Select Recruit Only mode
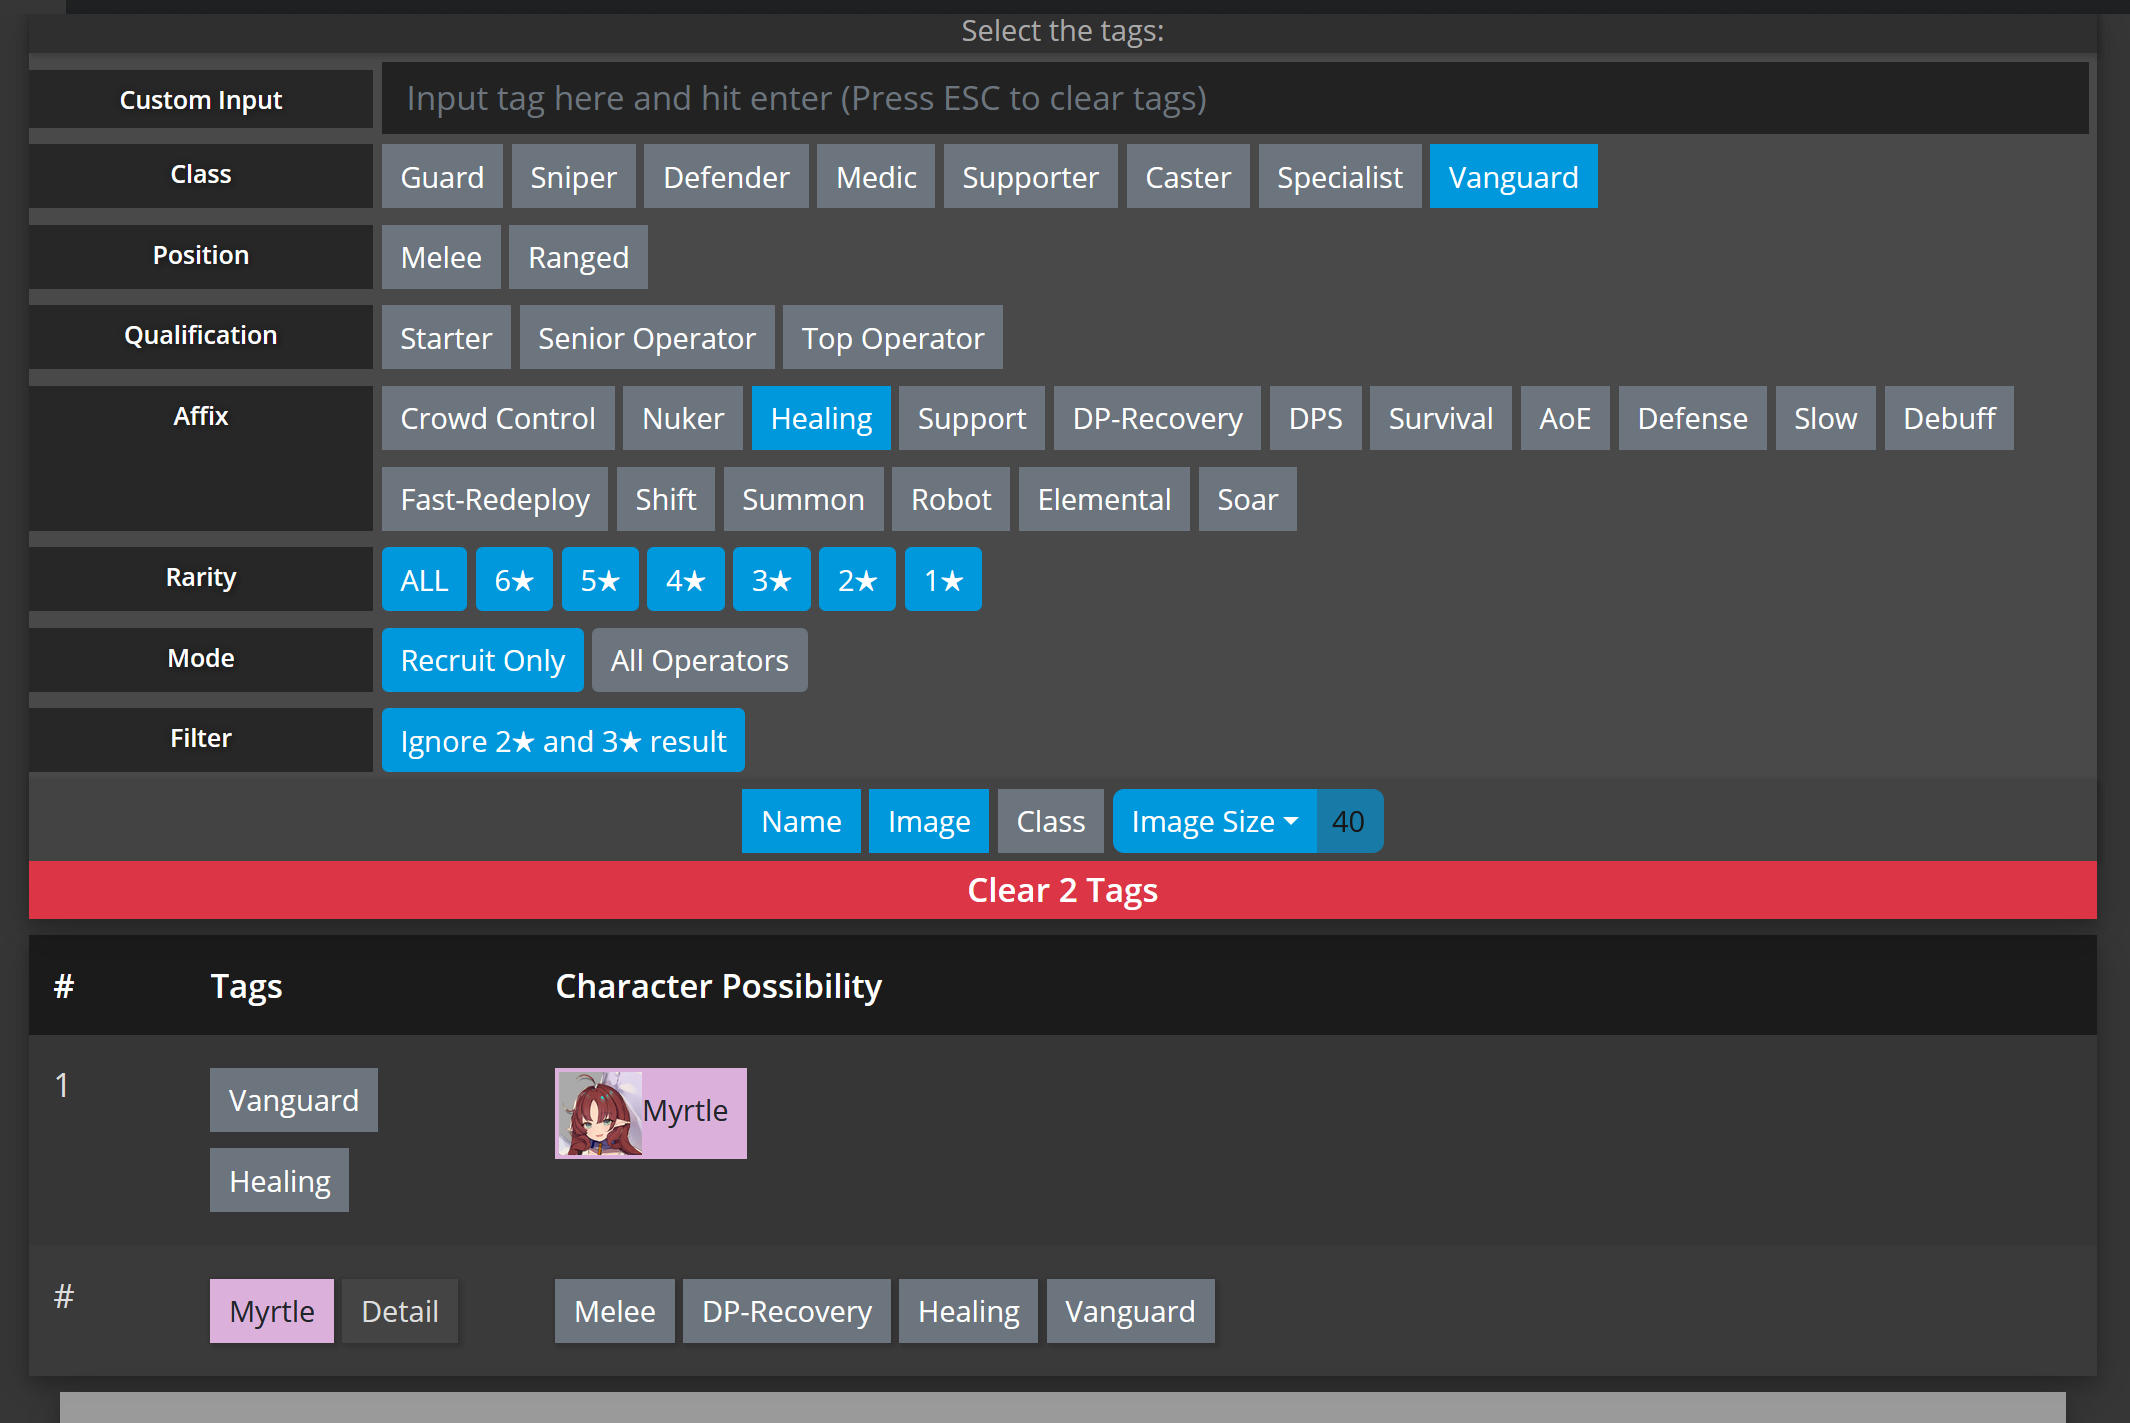 coord(482,661)
